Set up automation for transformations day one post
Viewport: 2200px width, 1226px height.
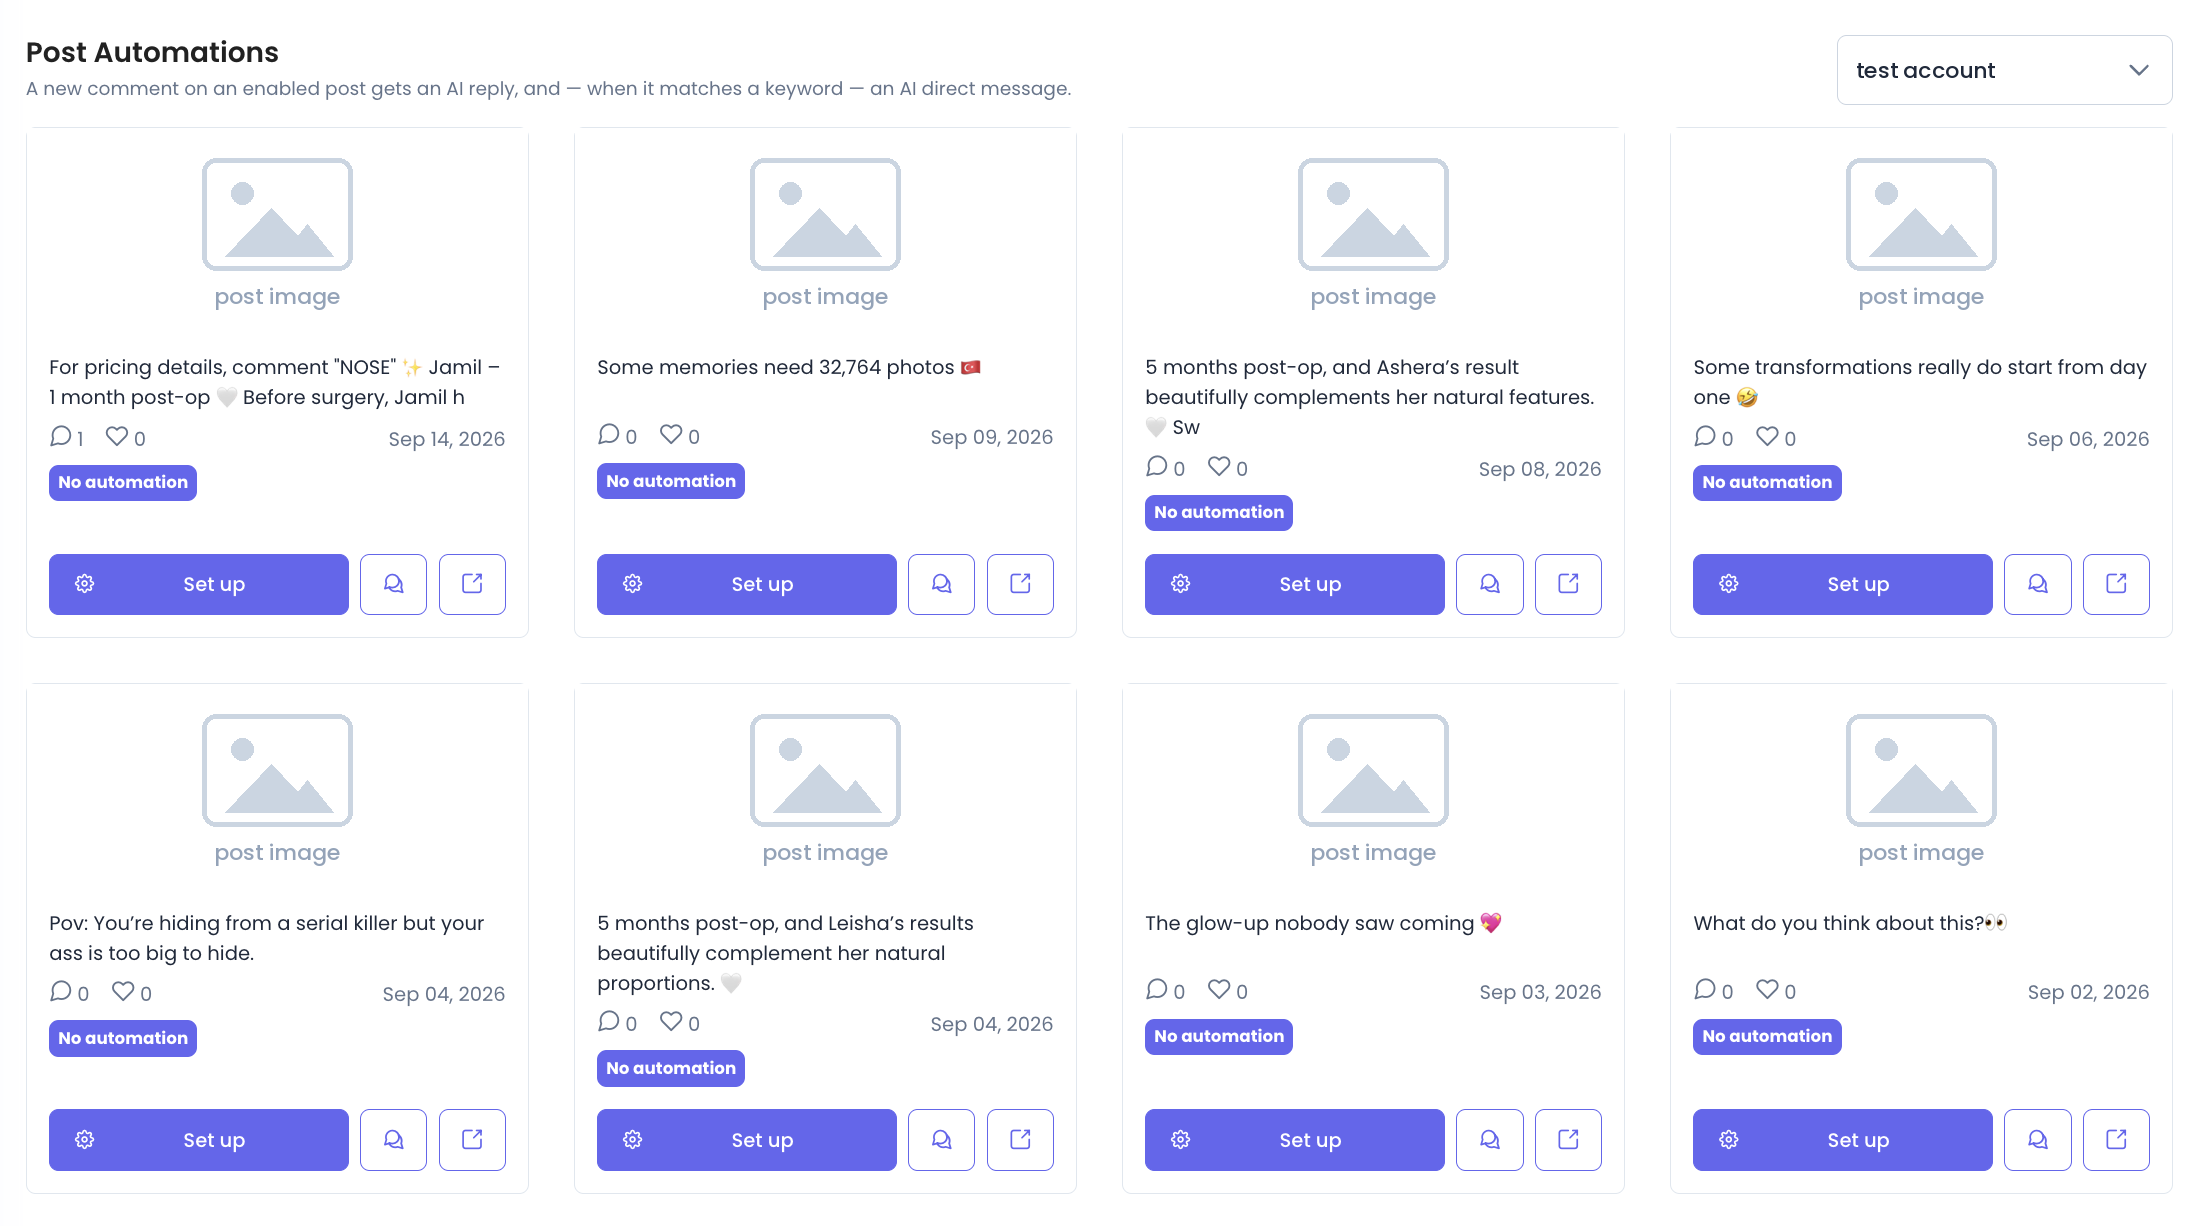pyautogui.click(x=1843, y=584)
